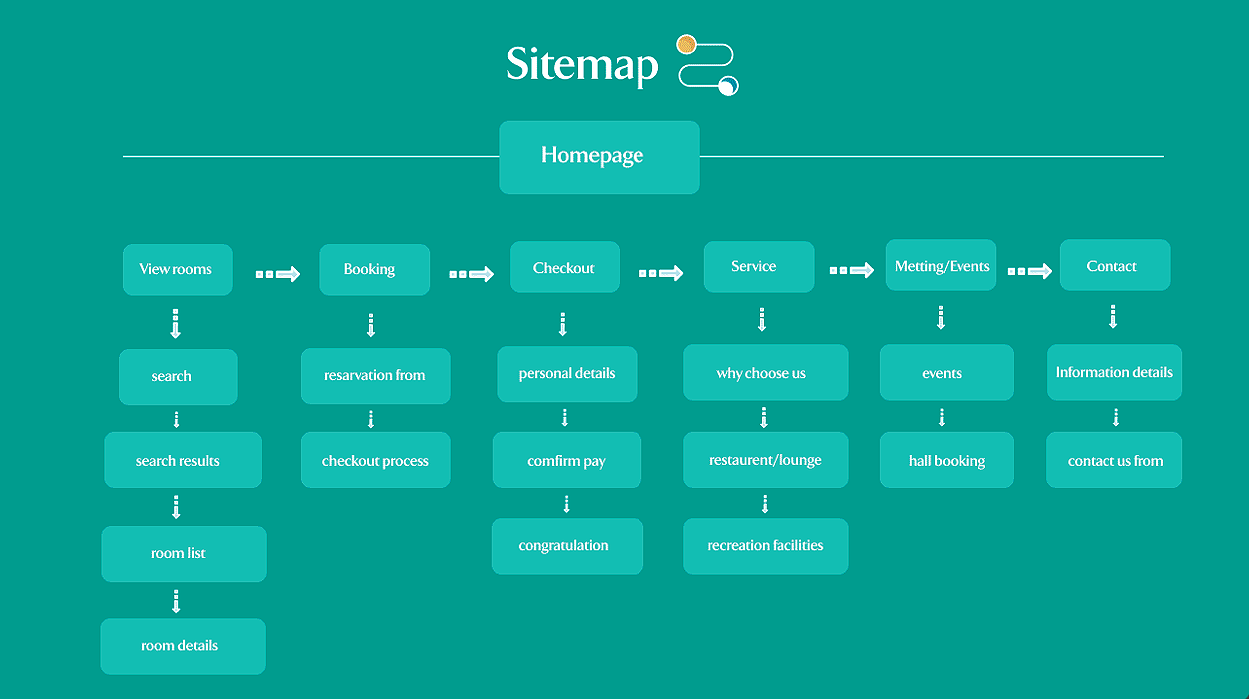Image resolution: width=1249 pixels, height=699 pixels.
Task: Select the checkout process node
Action: pos(376,460)
